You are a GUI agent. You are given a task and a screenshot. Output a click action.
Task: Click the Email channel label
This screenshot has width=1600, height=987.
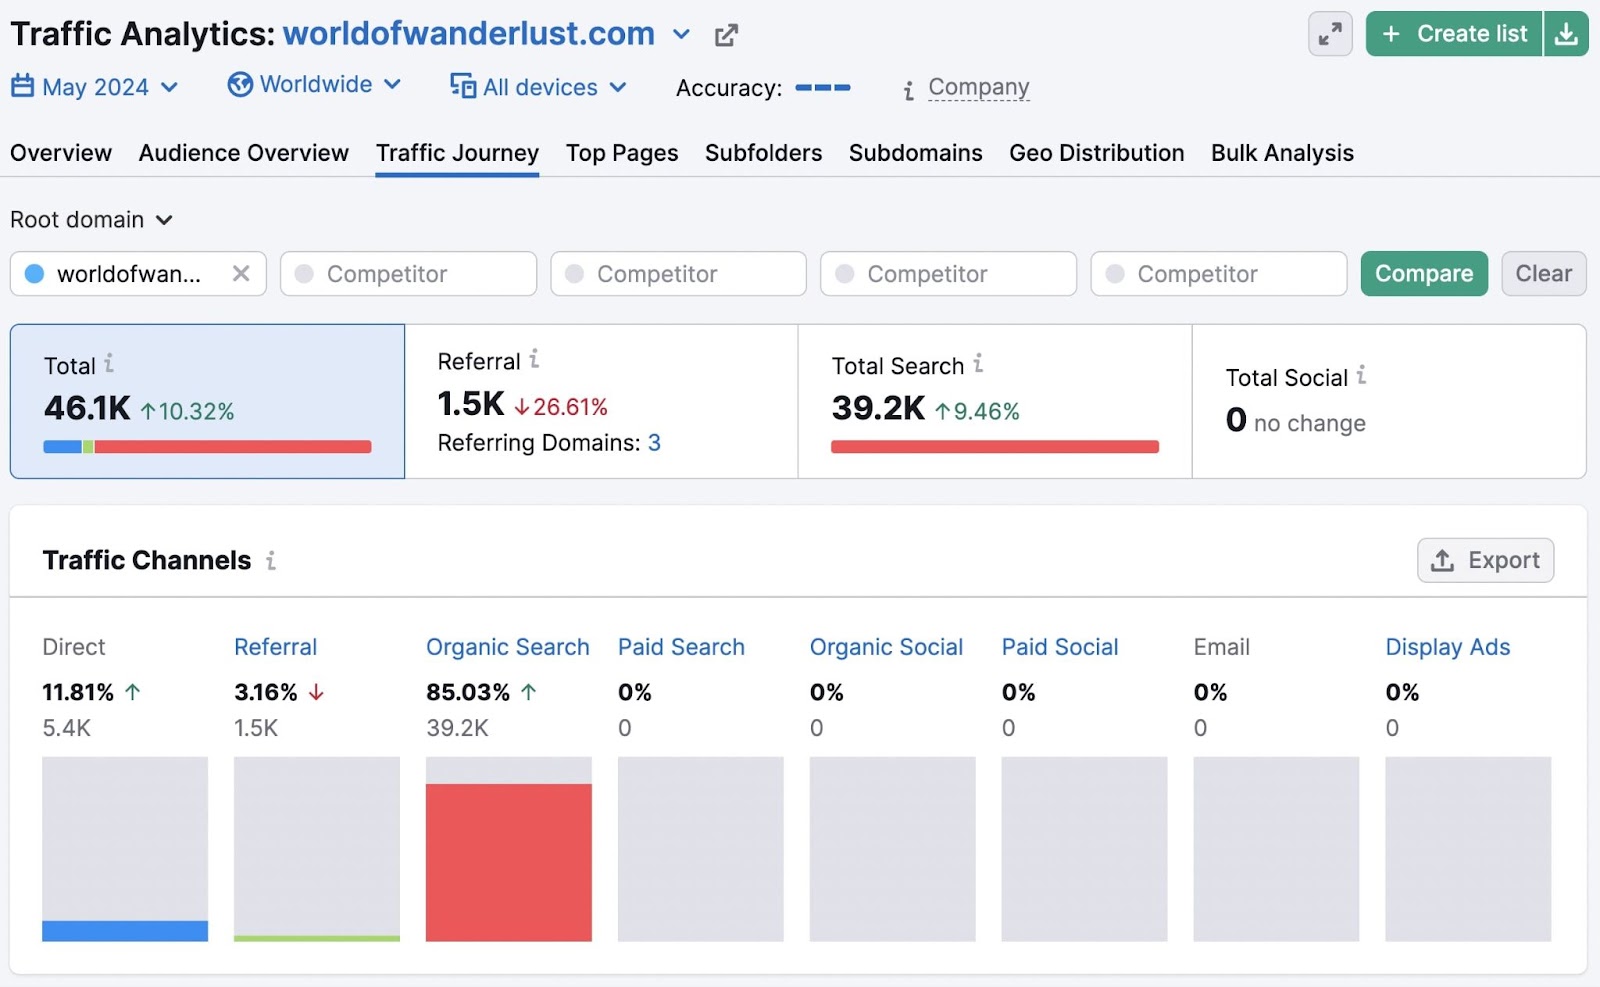coord(1221,647)
